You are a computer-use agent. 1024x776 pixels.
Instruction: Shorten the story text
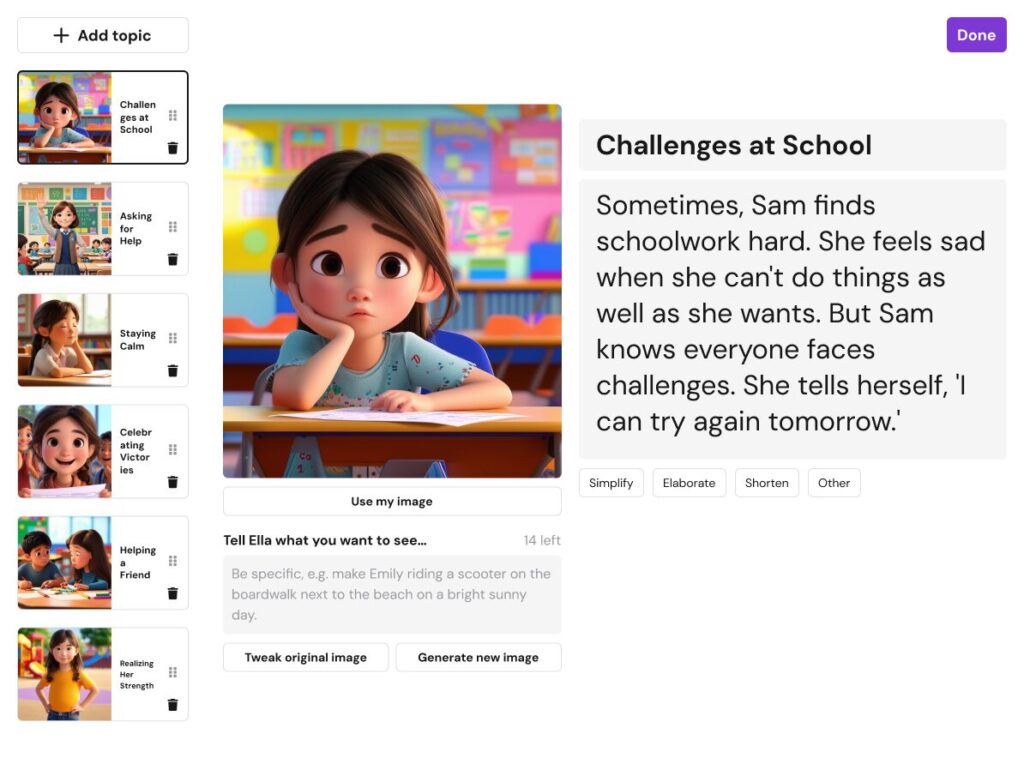(x=766, y=483)
